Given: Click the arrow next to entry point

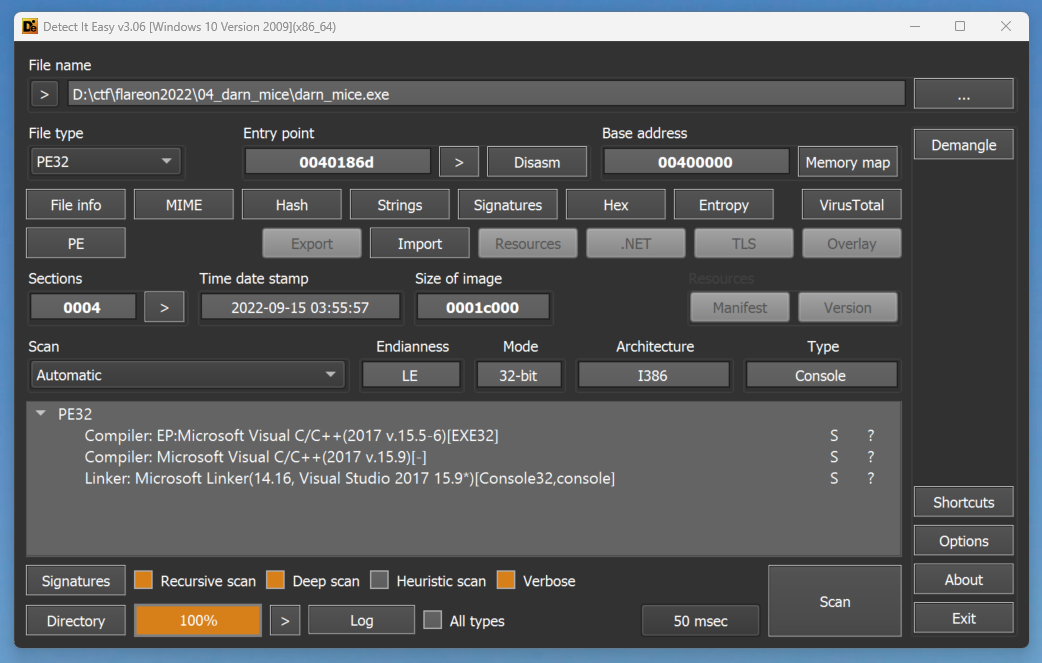Looking at the screenshot, I should [459, 162].
